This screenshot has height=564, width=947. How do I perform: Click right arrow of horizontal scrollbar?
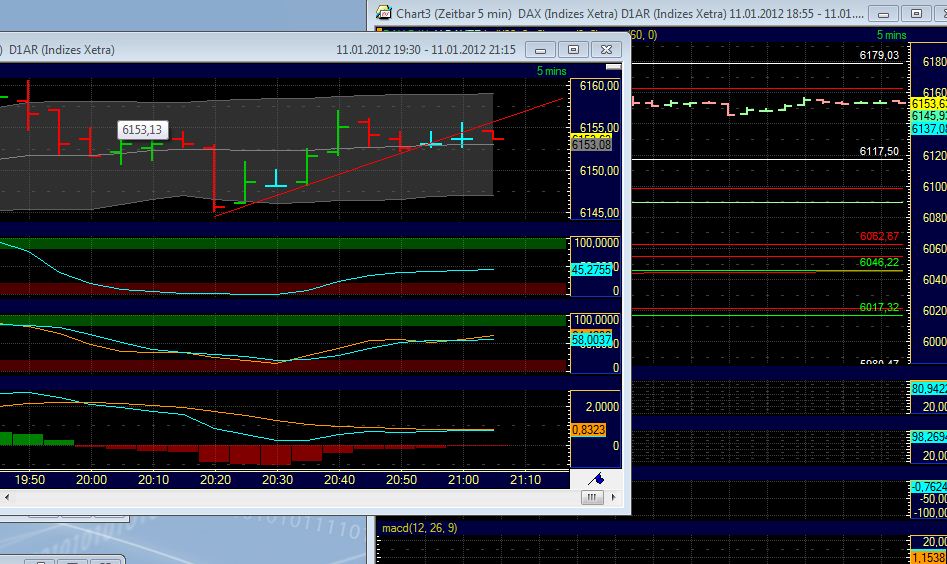click(611, 497)
